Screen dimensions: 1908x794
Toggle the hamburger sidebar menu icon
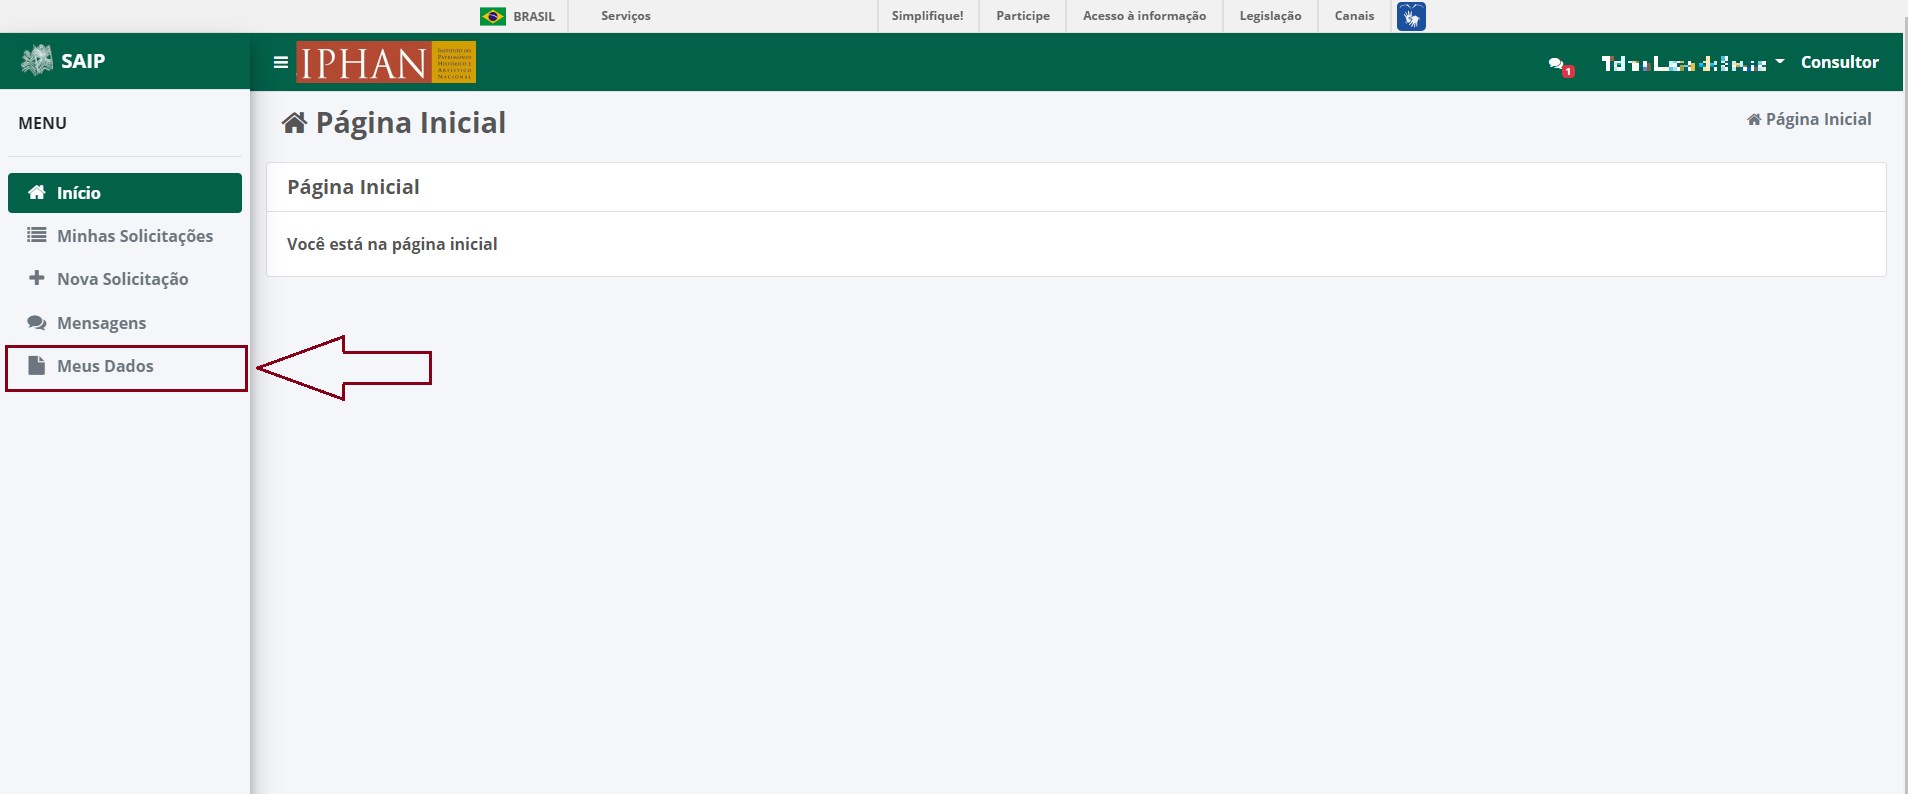tap(281, 62)
